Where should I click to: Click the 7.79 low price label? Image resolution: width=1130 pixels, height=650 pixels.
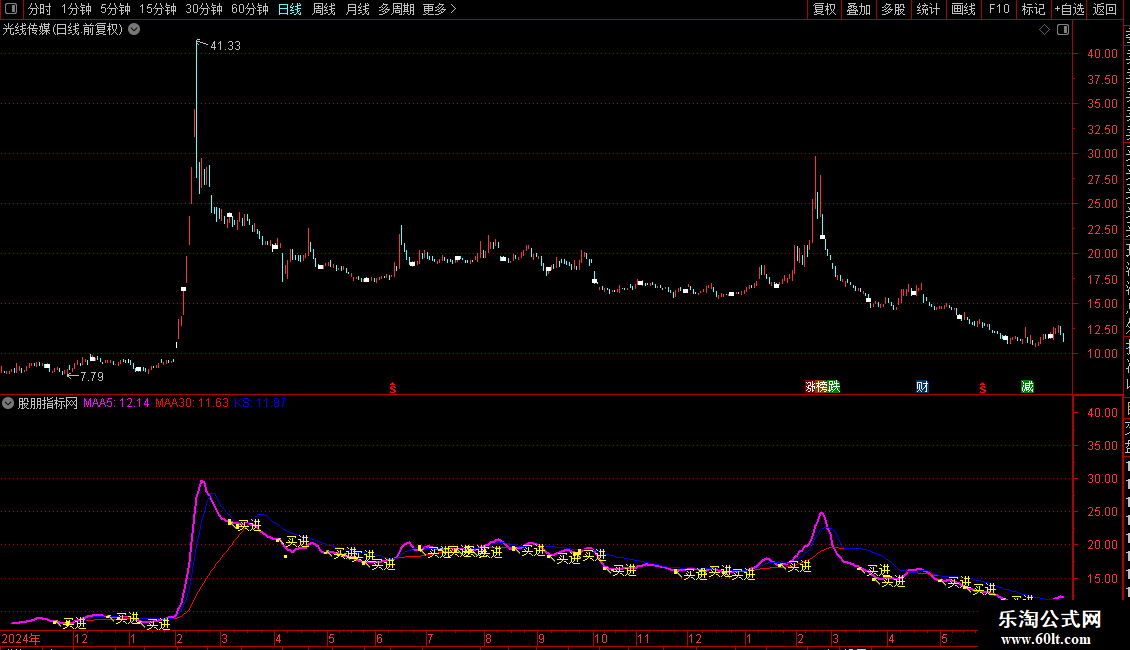pos(92,376)
